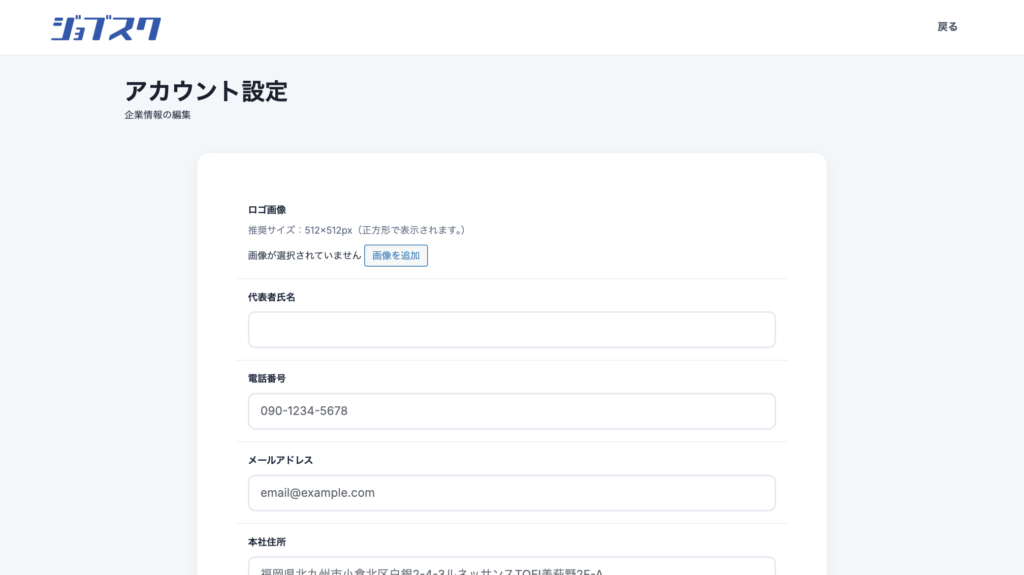
Task: Click the アカウント設定 page heading
Action: tap(206, 91)
